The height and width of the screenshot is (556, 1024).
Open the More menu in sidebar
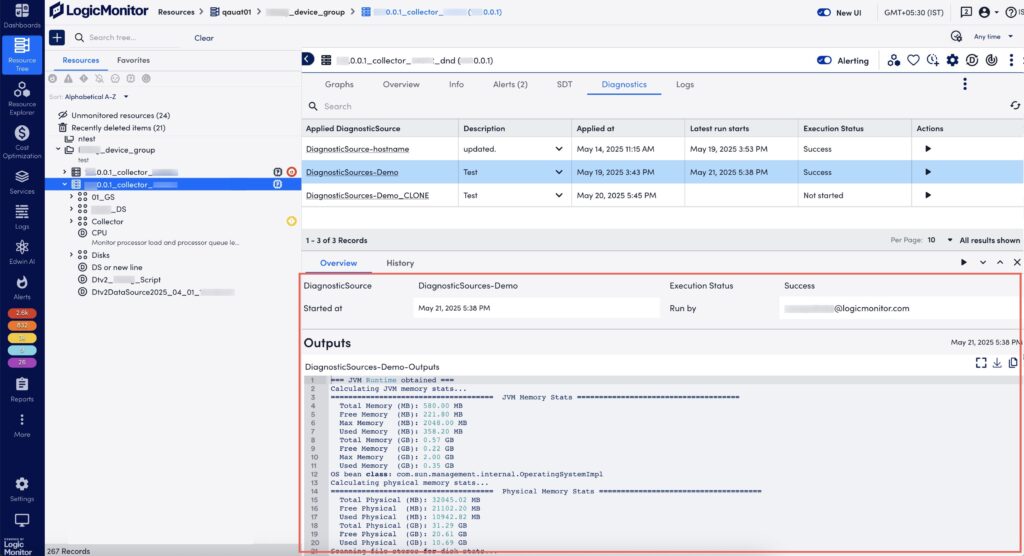tap(22, 425)
